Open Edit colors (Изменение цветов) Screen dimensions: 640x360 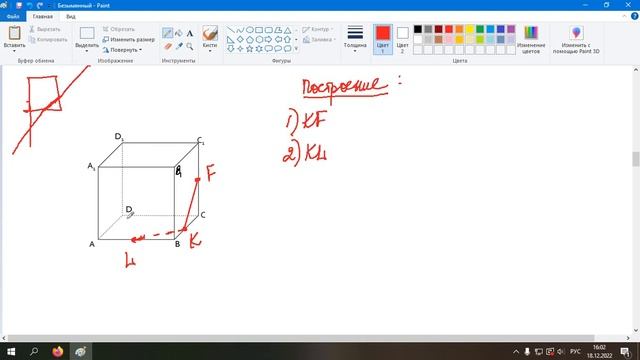click(x=531, y=39)
